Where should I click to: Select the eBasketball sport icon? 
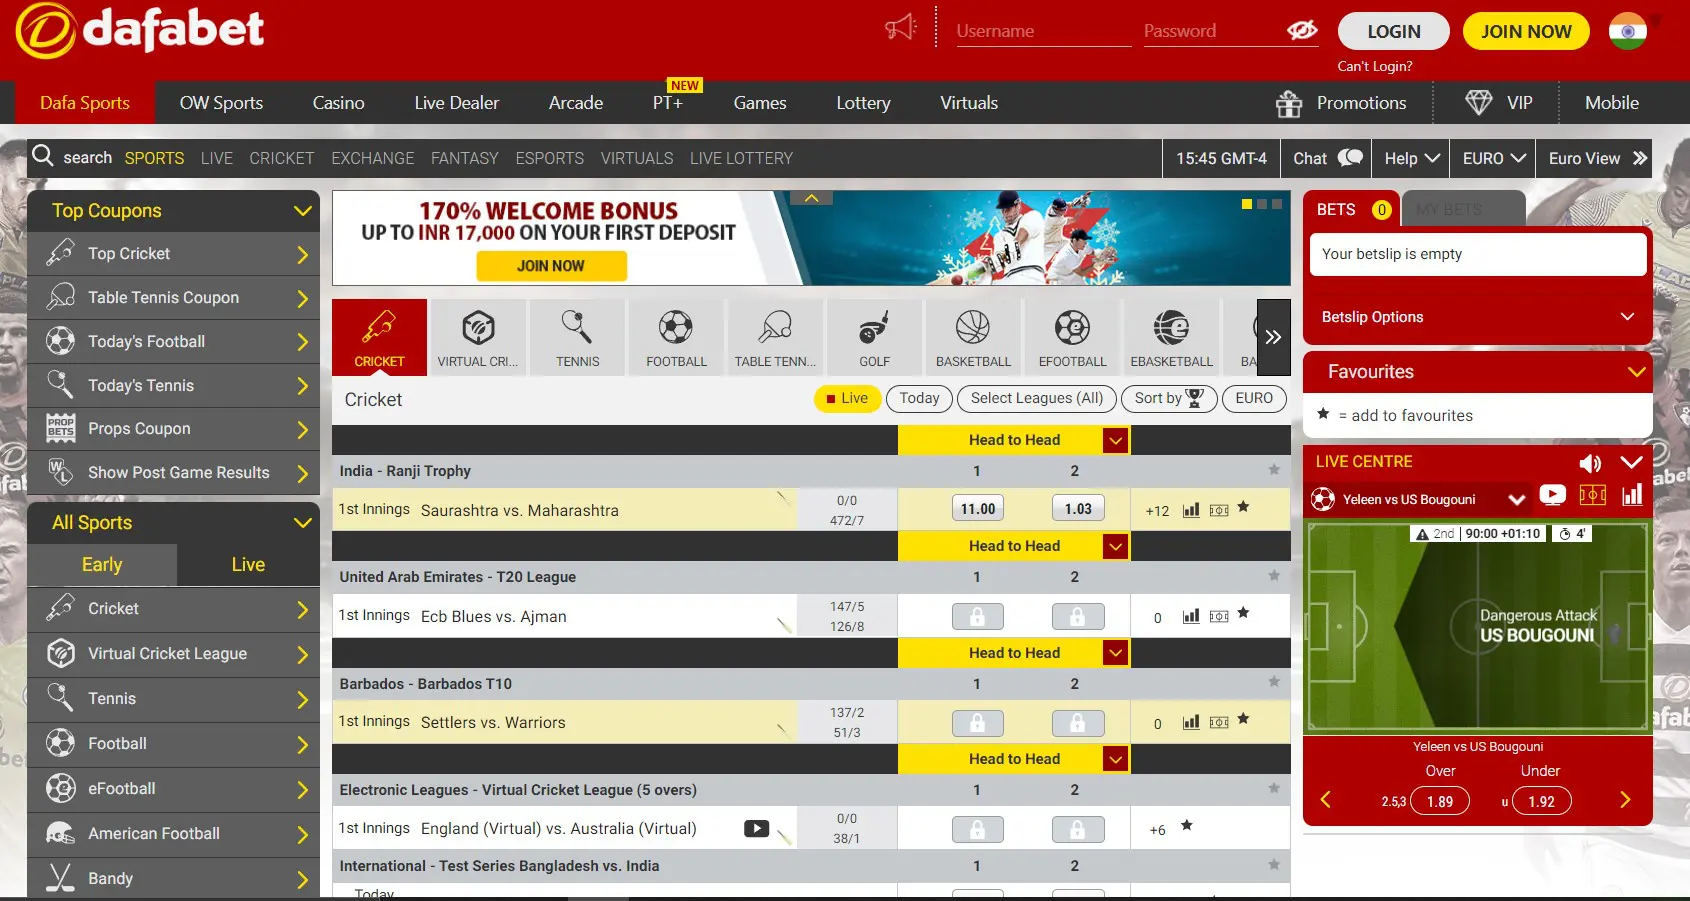1171,337
